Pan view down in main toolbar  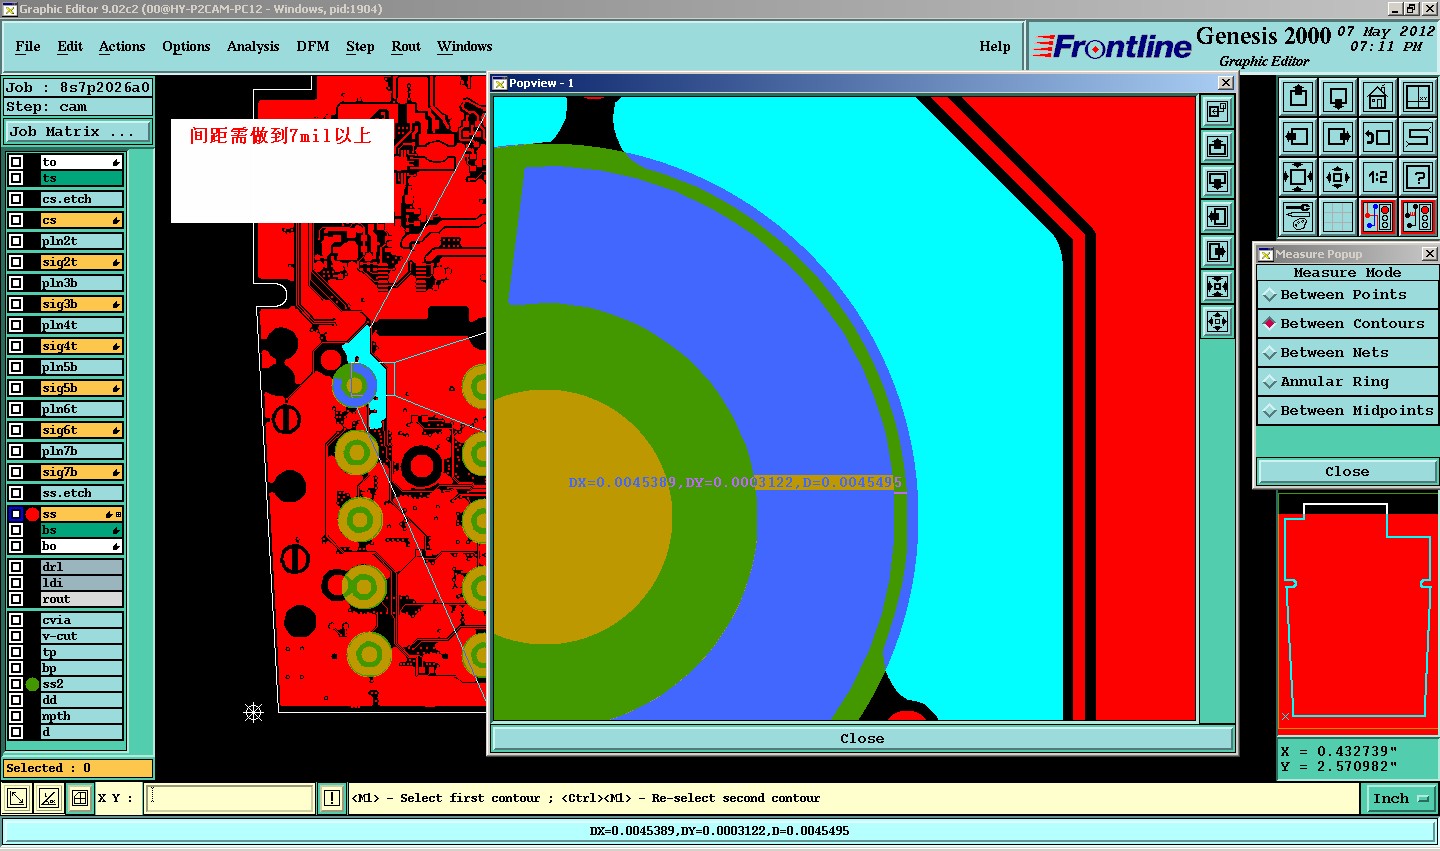[1338, 97]
